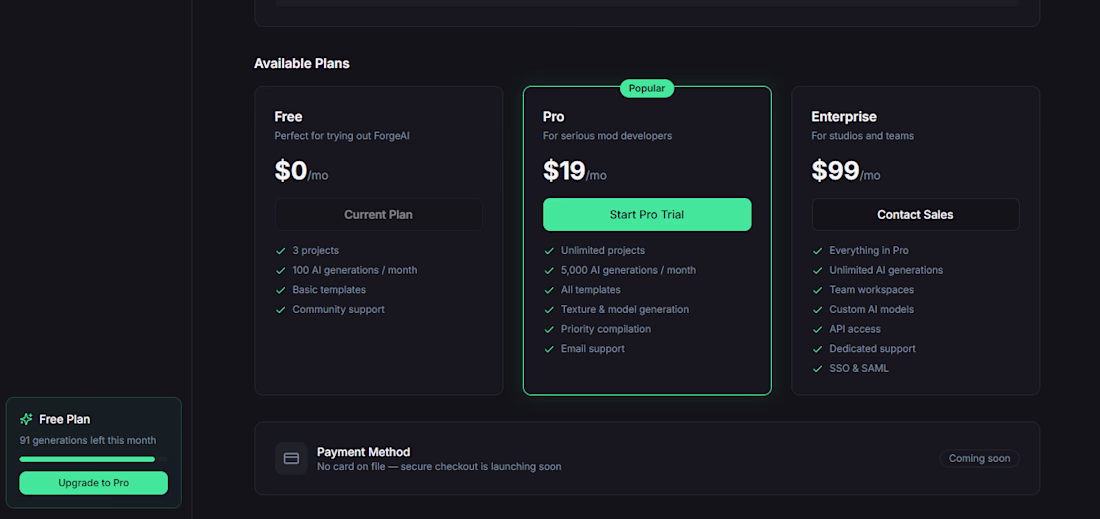Click the checkmark beside Priority compilation
1100x519 pixels.
[x=549, y=329]
